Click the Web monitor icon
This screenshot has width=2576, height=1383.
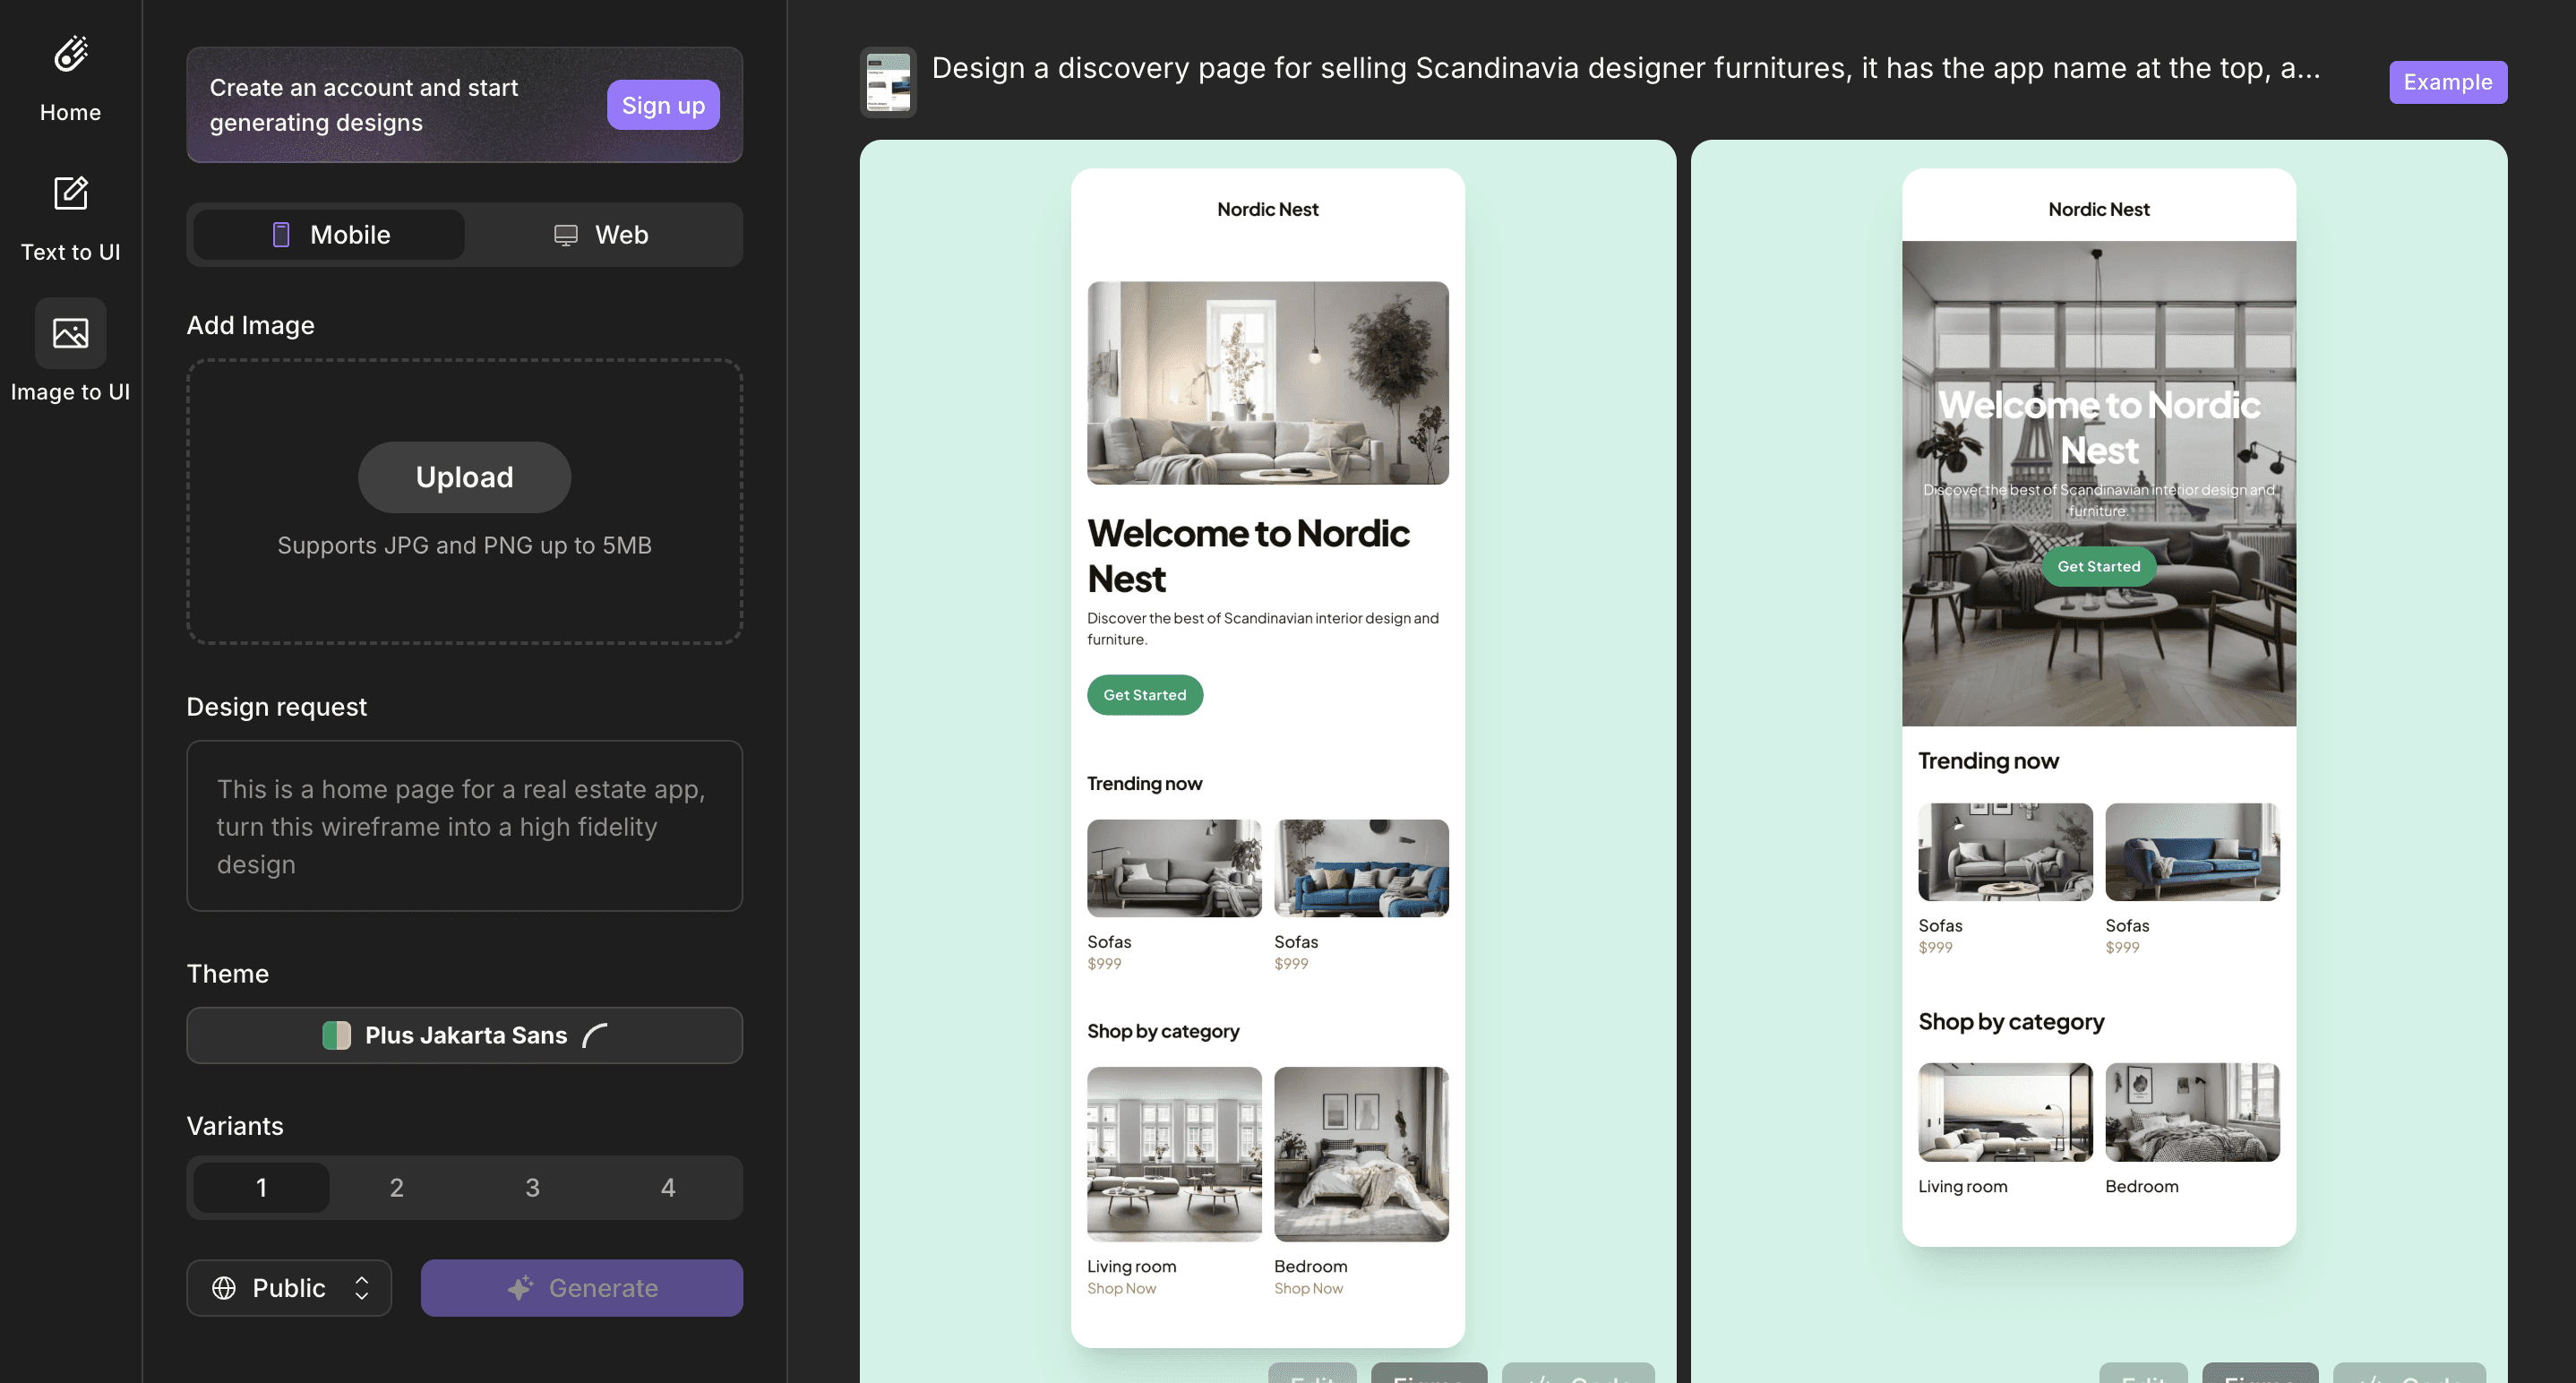(x=565, y=235)
